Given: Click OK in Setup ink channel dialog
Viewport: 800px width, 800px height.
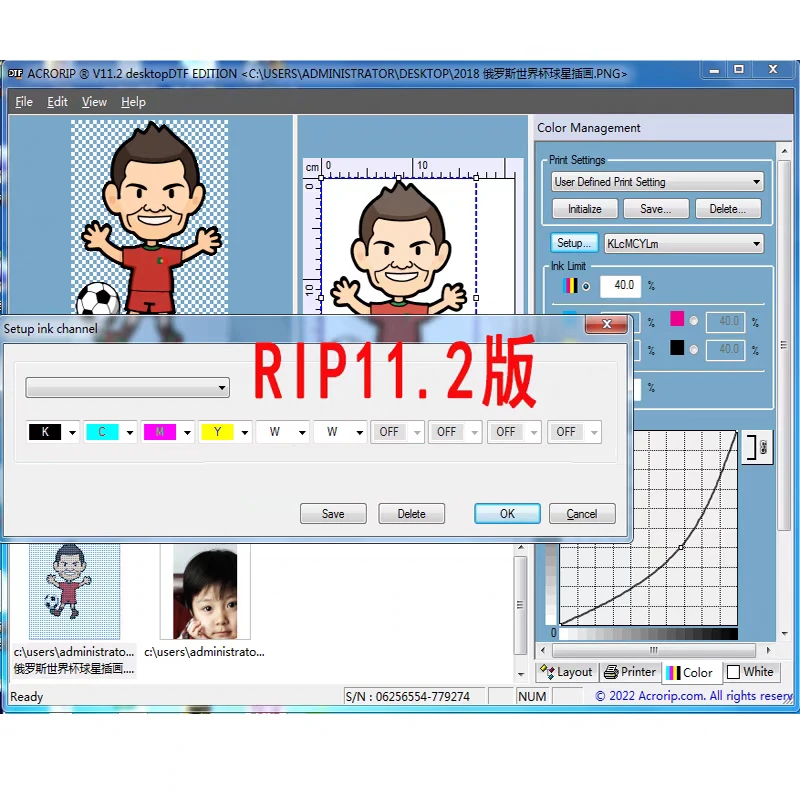Looking at the screenshot, I should [507, 513].
